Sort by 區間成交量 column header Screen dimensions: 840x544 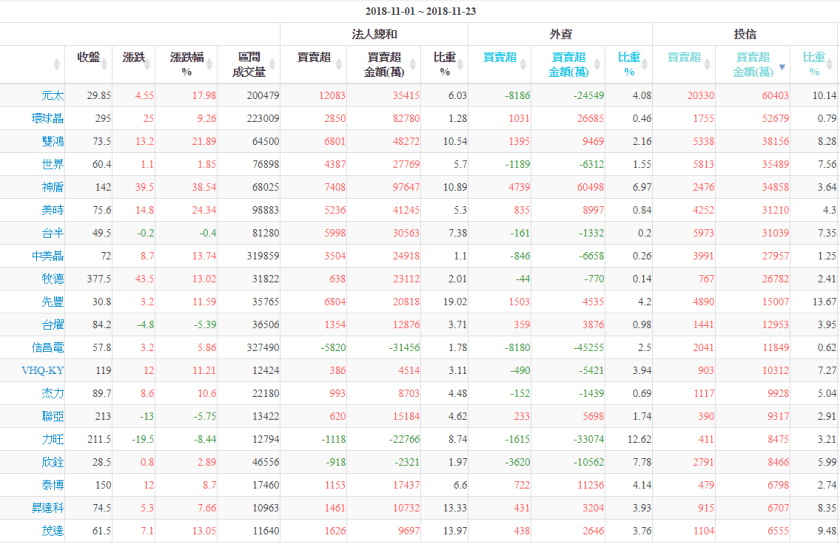249,64
